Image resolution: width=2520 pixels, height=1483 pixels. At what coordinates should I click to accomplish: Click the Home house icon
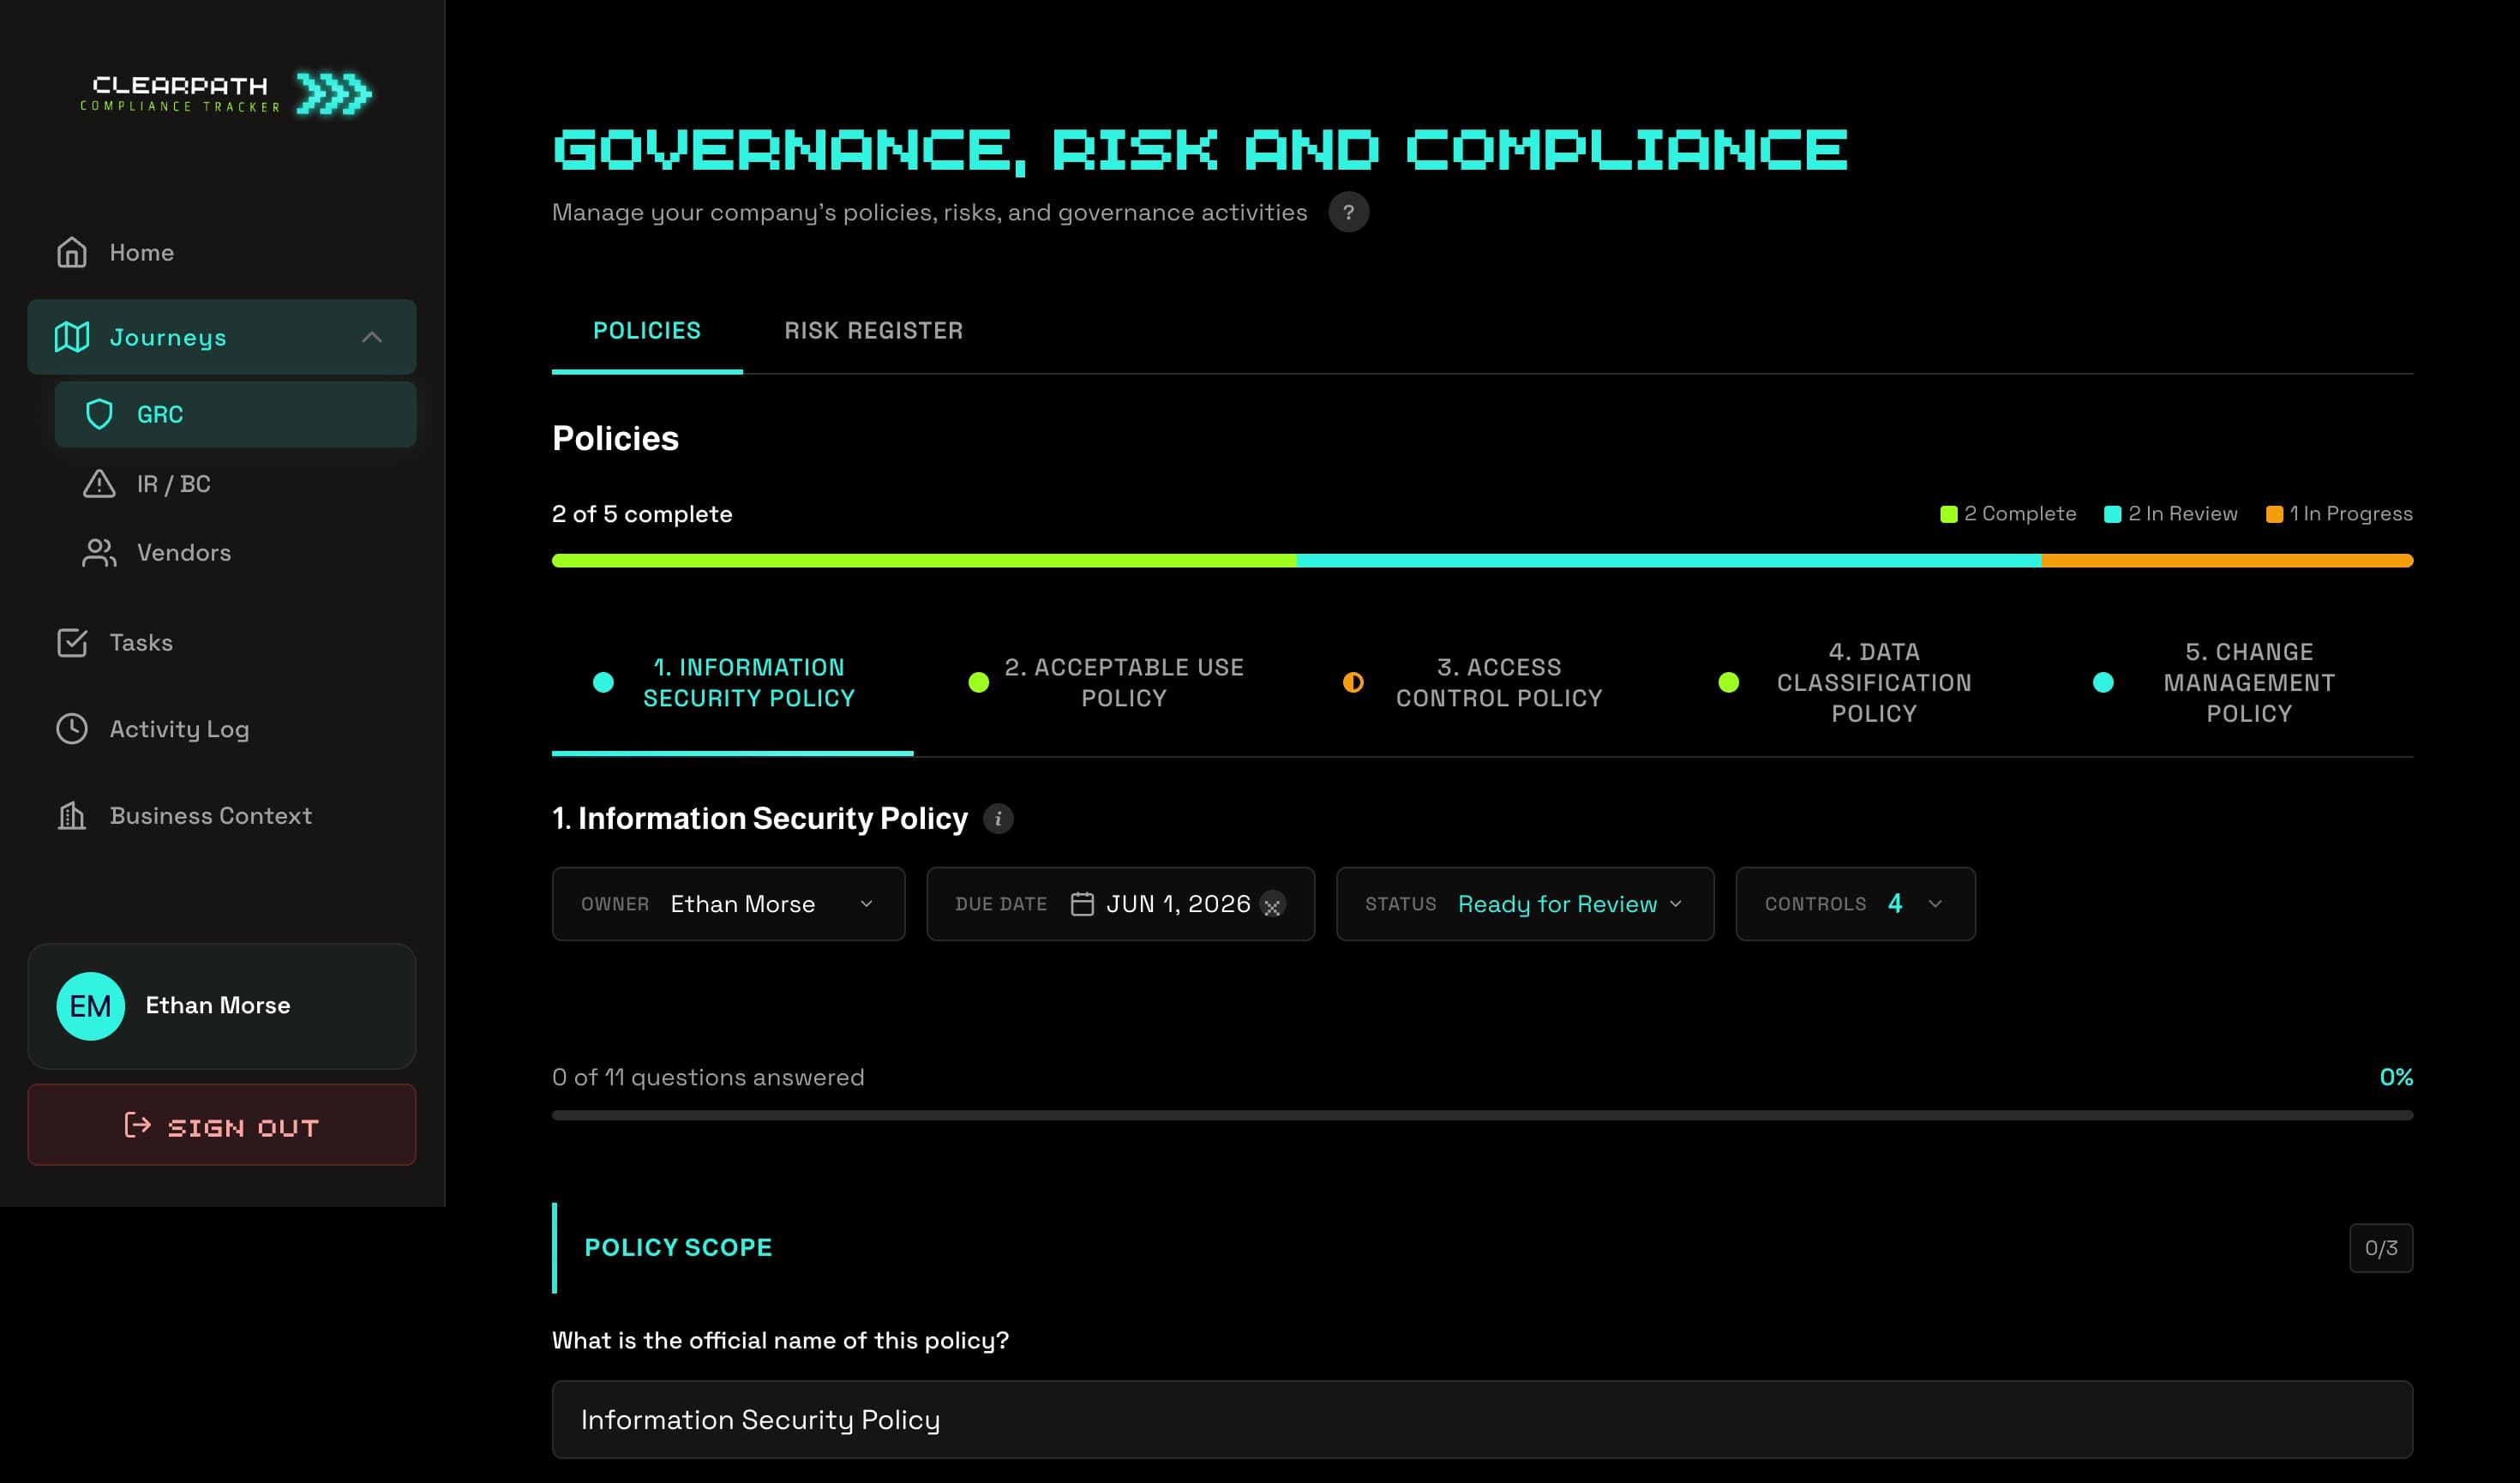[x=72, y=252]
